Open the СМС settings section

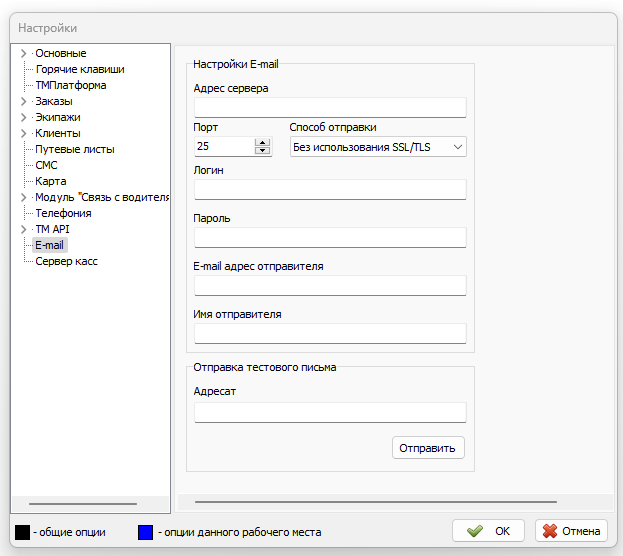point(46,165)
